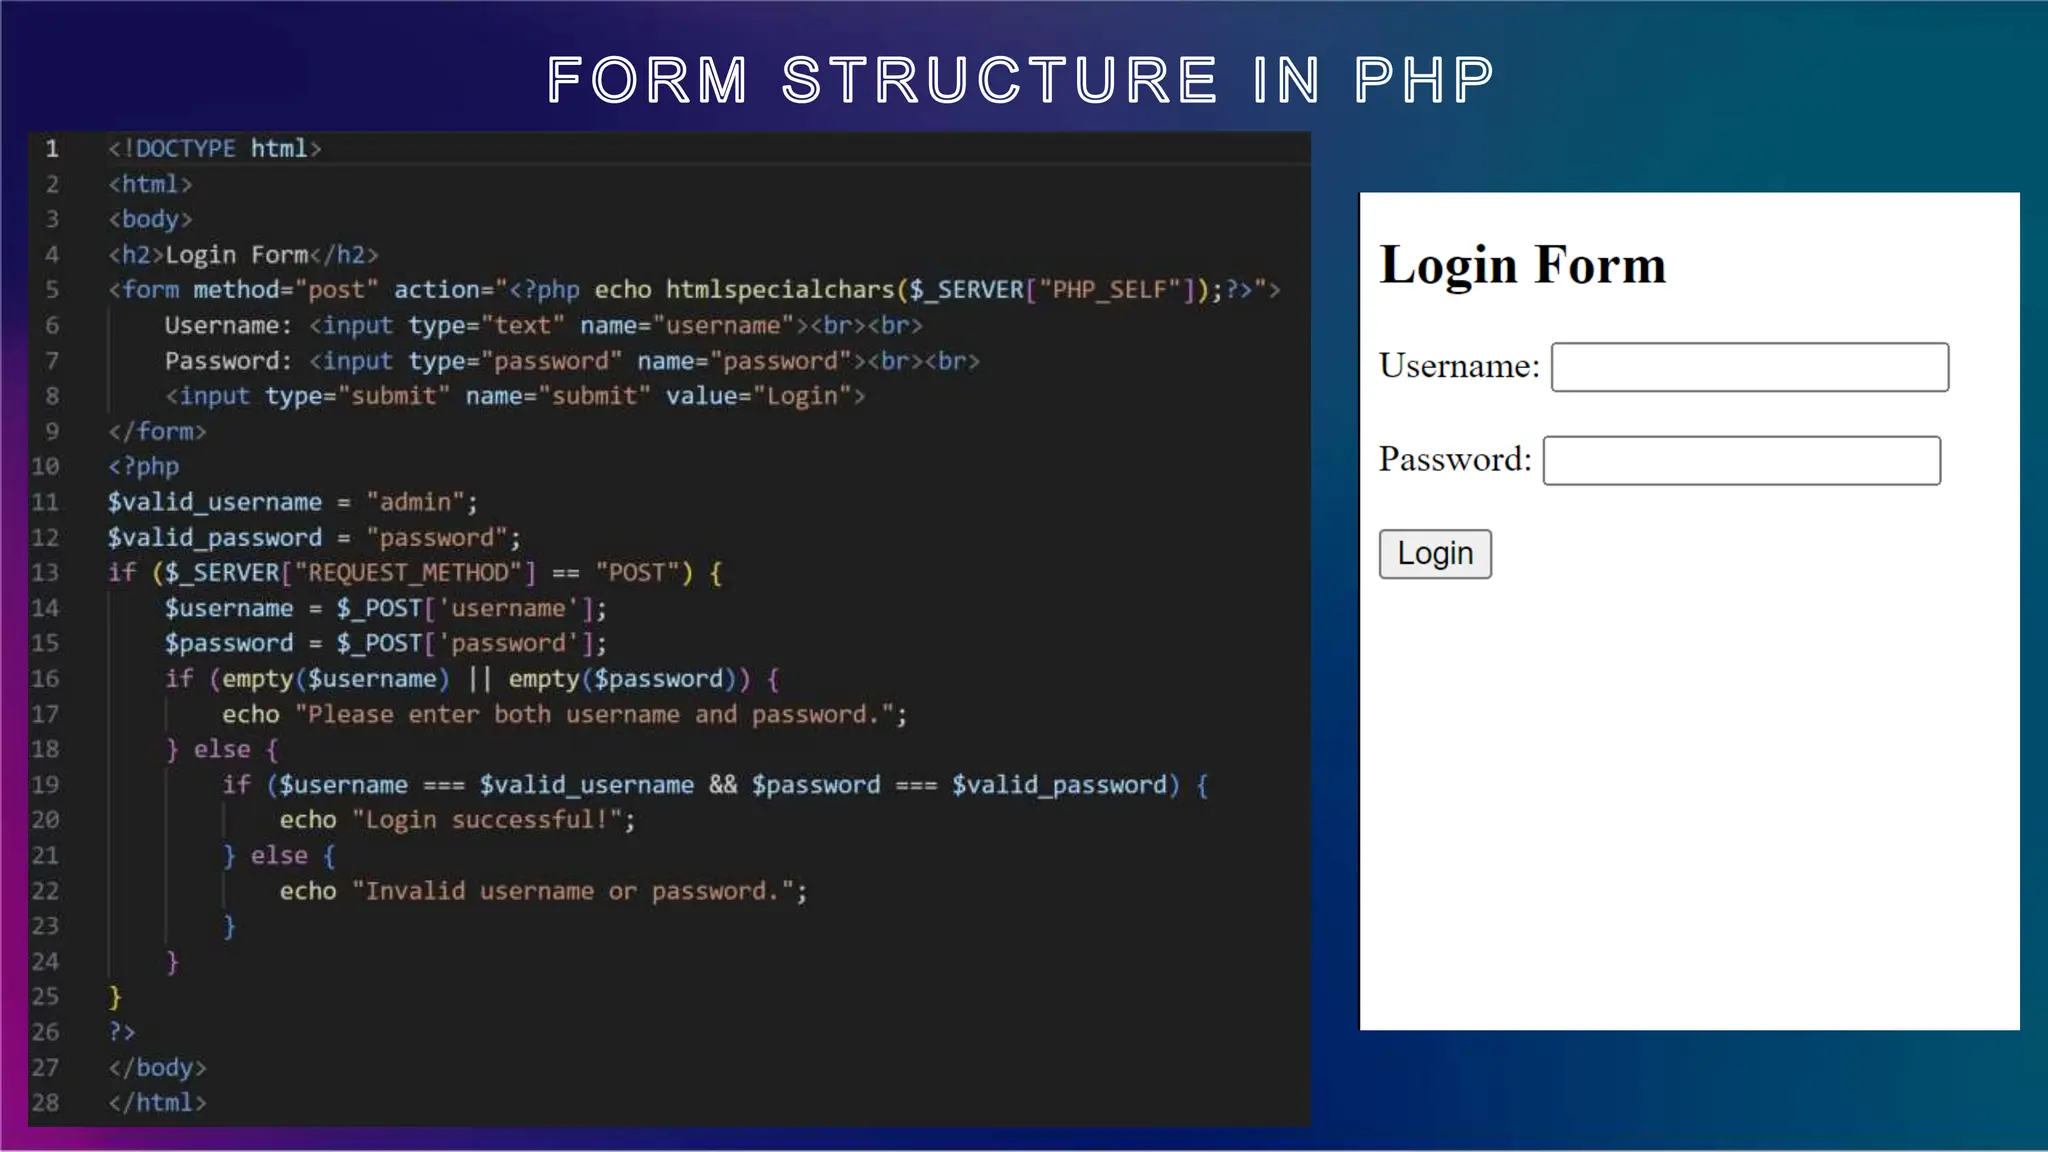Click the closing '</form>' tag
2048x1152 pixels.
coord(157,432)
